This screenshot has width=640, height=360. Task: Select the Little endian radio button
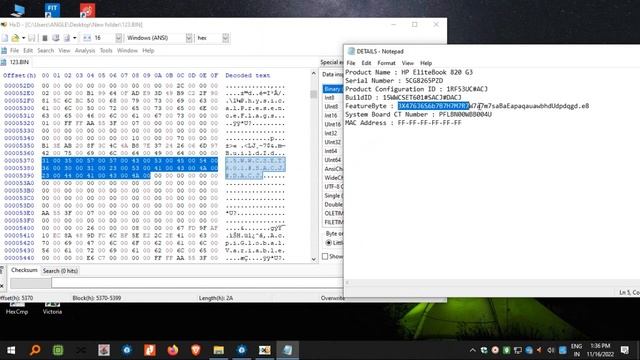pyautogui.click(x=329, y=242)
